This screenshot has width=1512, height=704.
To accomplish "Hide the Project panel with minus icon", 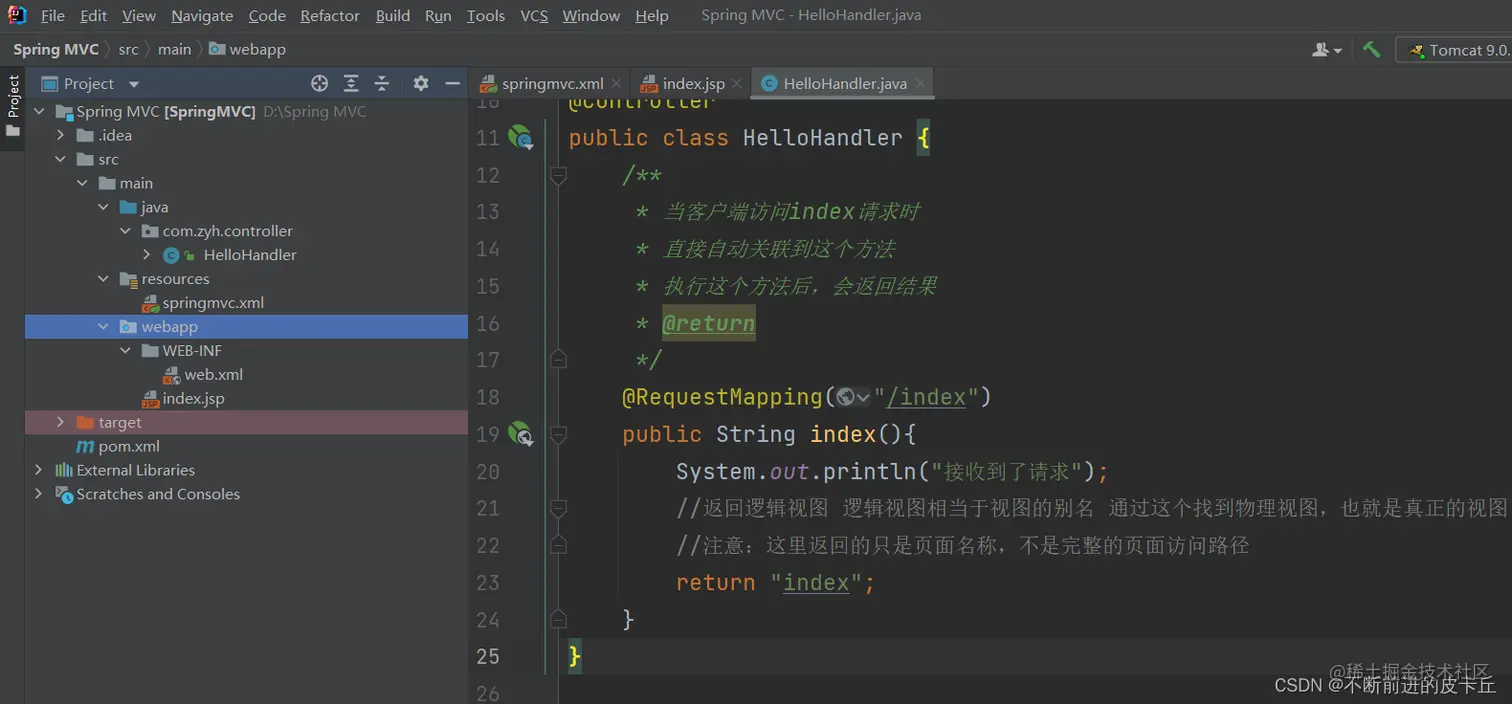I will [x=452, y=84].
